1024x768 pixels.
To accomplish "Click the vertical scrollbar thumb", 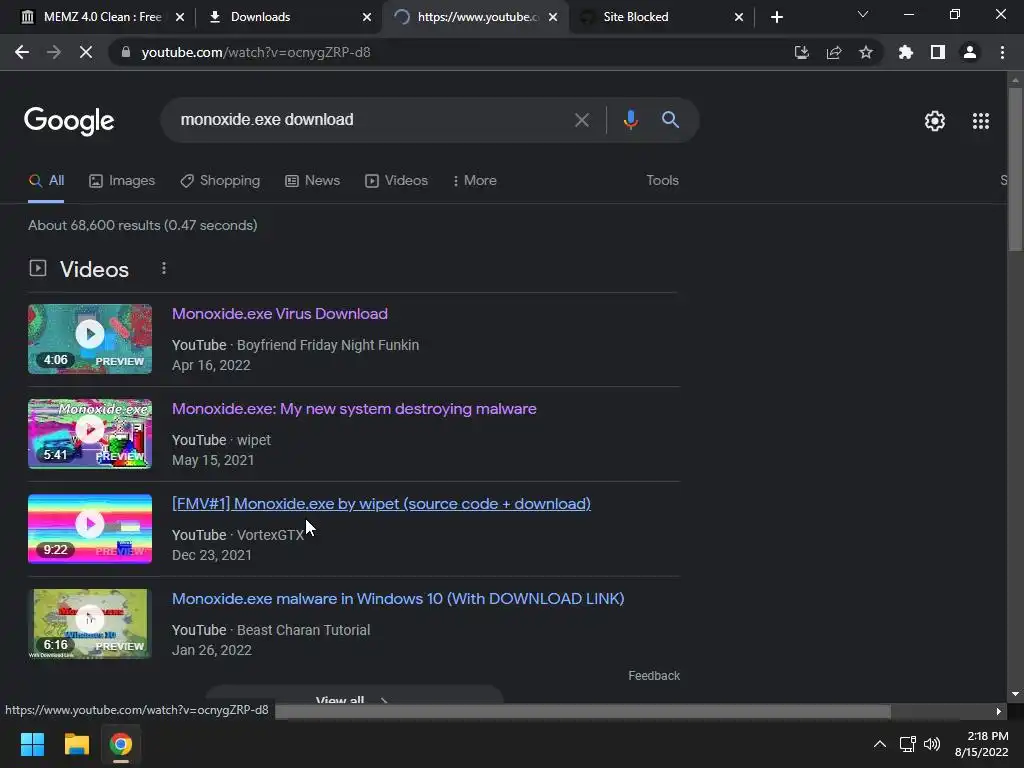I will pyautogui.click(x=1015, y=169).
